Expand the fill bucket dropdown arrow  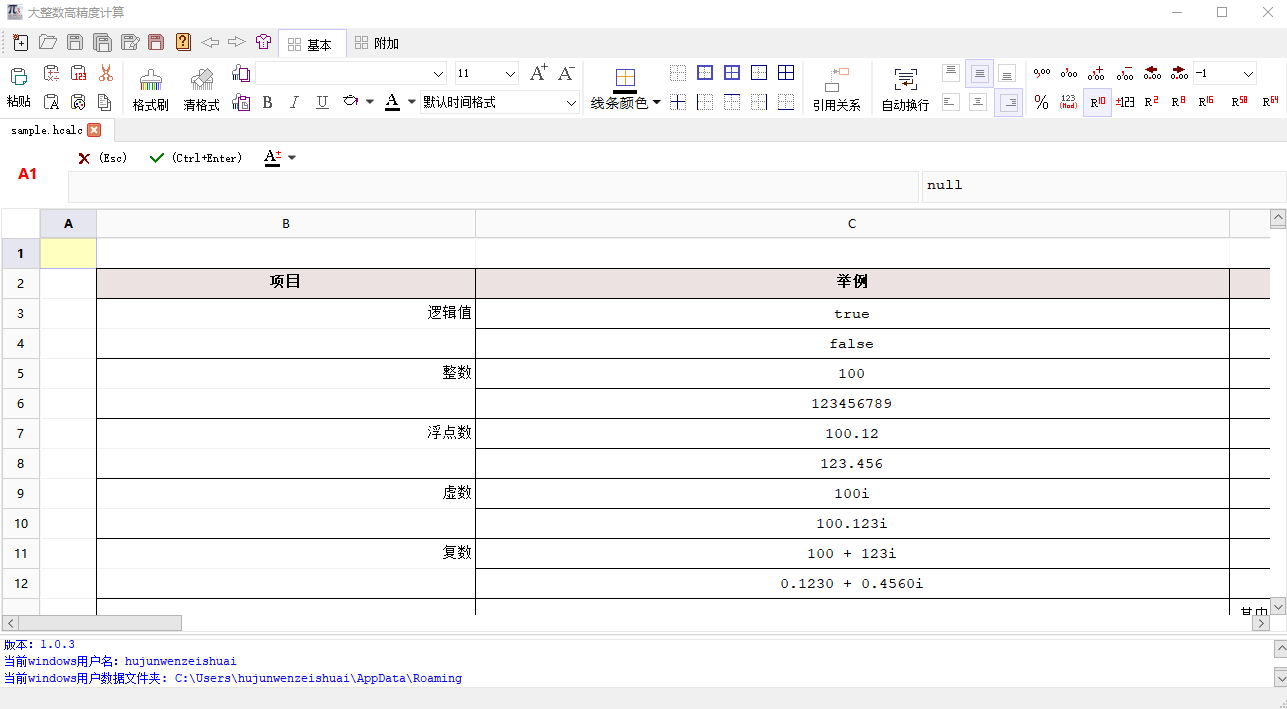tap(370, 102)
